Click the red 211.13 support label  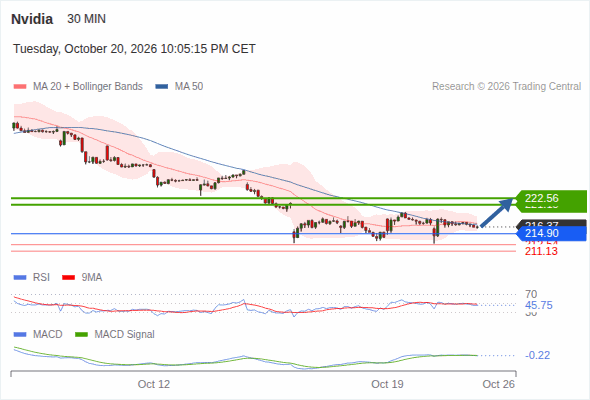point(541,251)
